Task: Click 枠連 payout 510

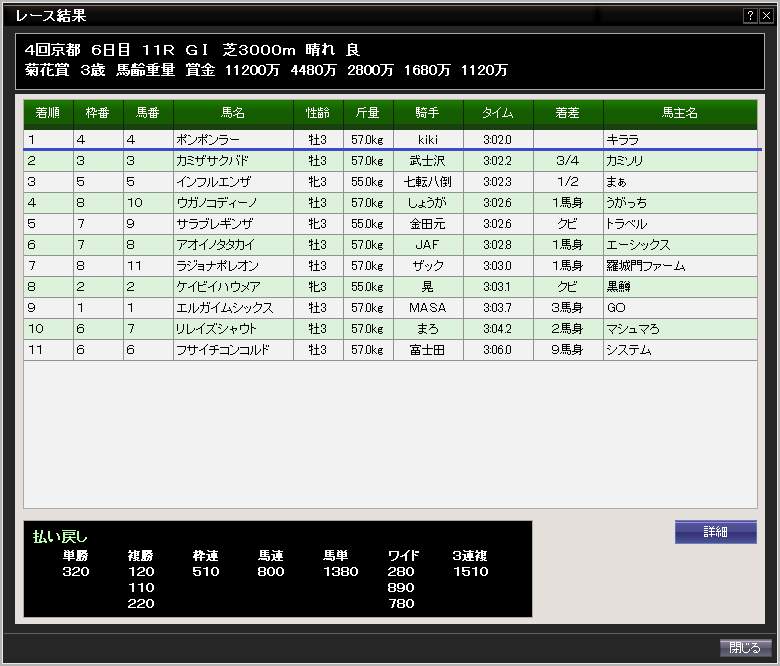Action: (206, 571)
